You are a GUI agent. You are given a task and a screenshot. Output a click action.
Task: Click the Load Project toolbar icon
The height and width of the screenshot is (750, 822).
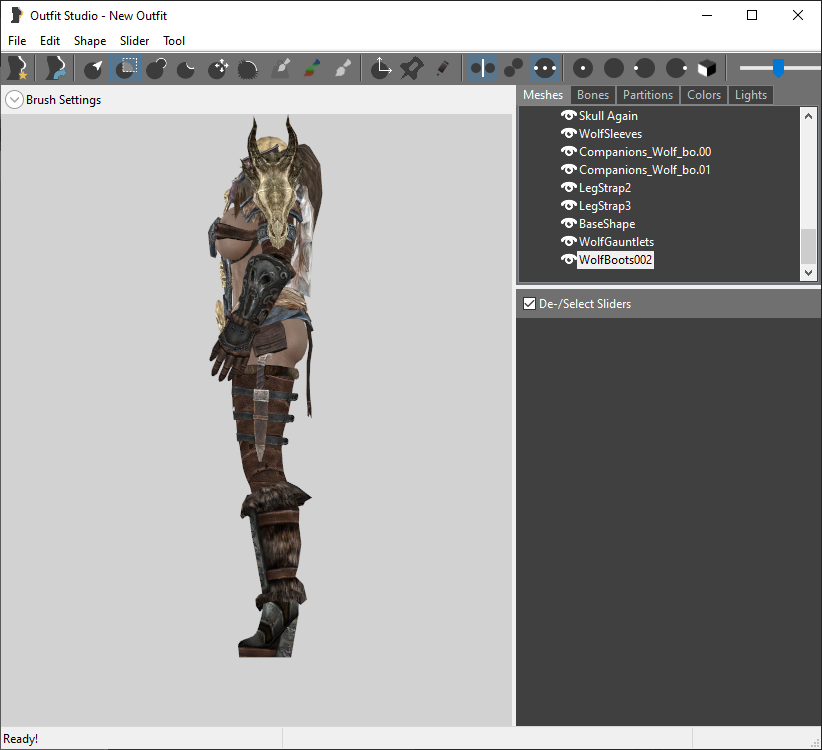click(x=55, y=68)
